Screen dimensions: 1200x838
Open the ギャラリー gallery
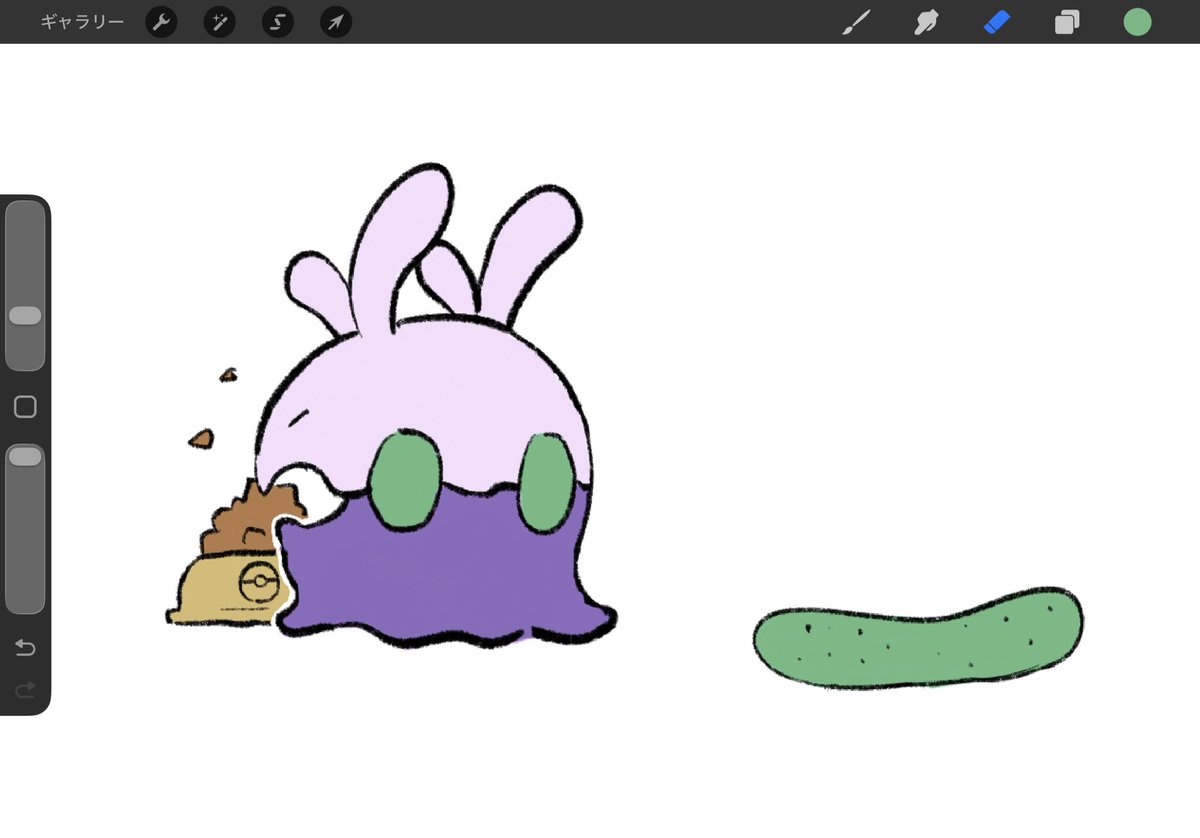coord(82,22)
